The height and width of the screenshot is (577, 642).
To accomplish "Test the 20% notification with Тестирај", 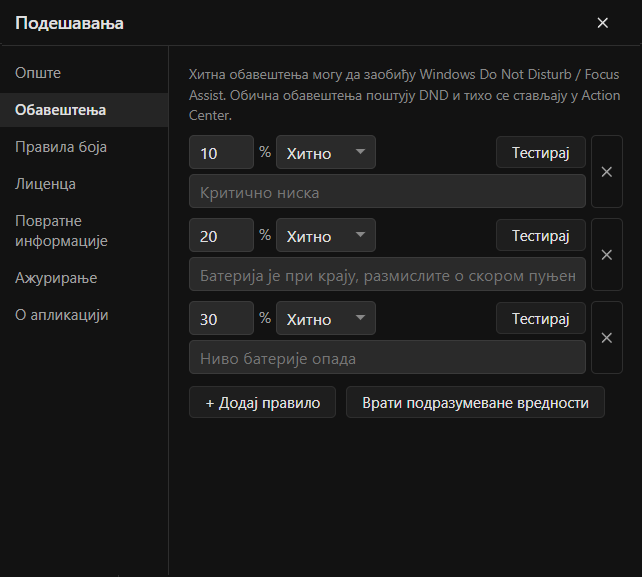I will [541, 235].
